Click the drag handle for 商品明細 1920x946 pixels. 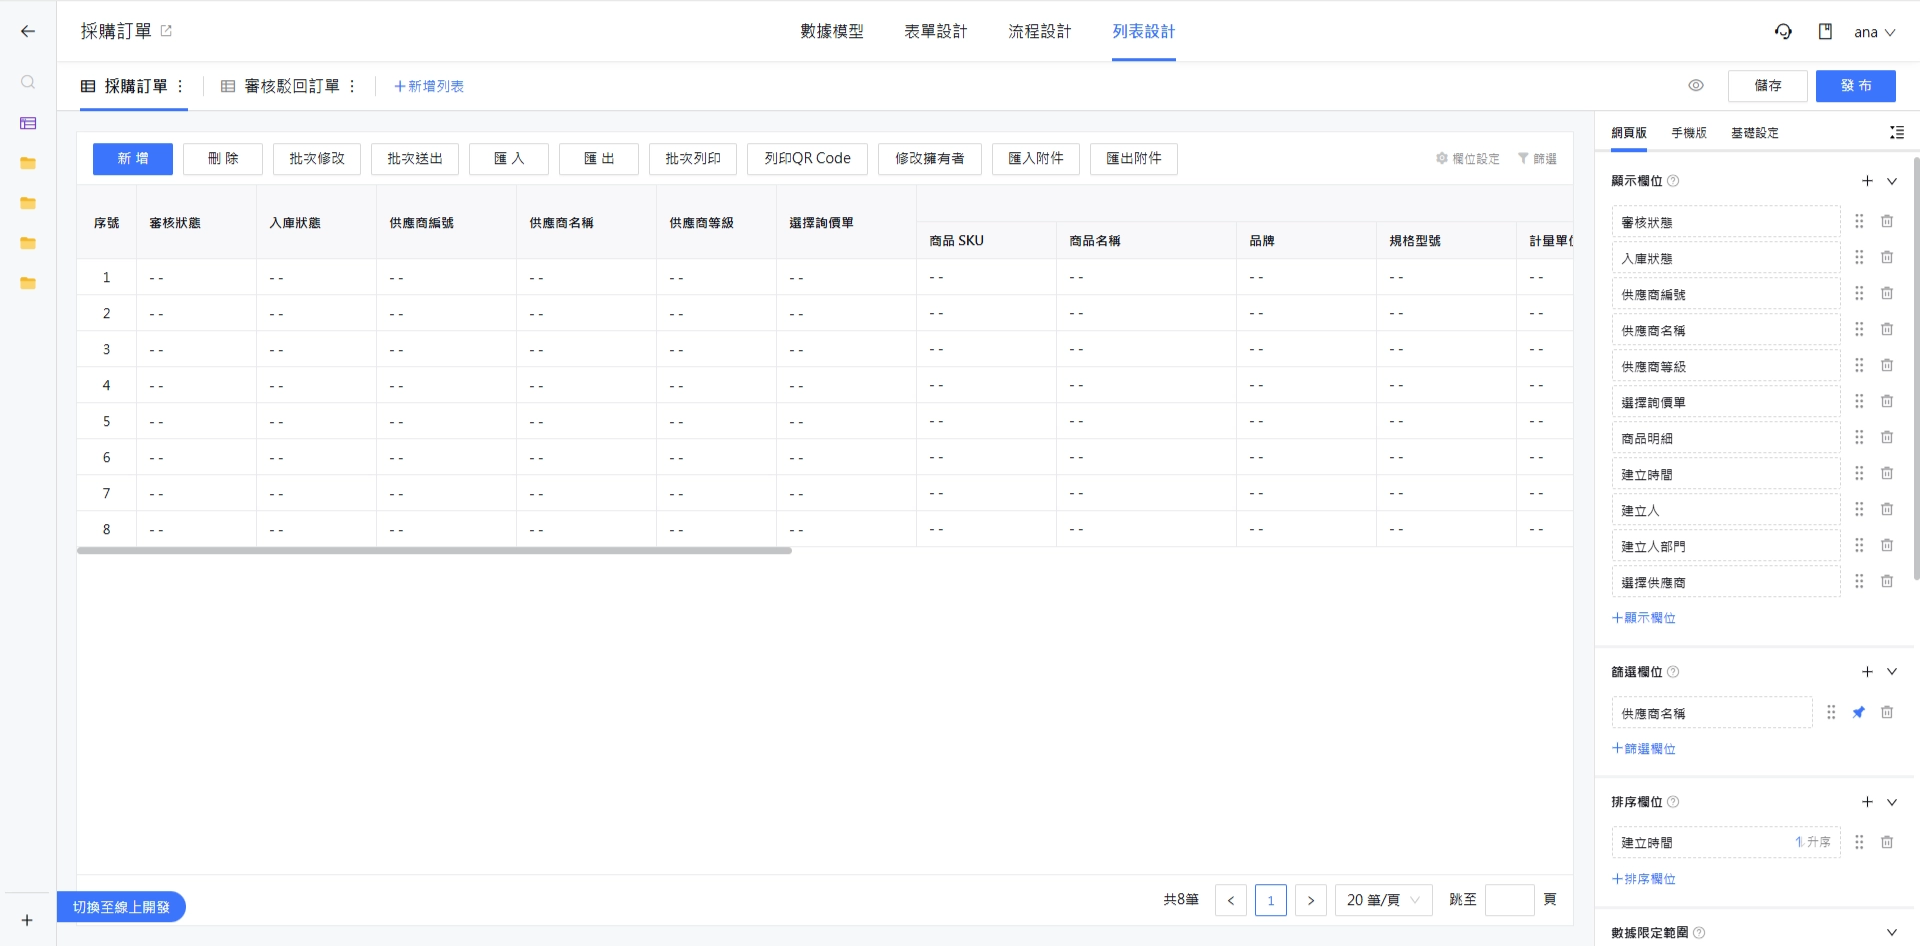pos(1859,437)
